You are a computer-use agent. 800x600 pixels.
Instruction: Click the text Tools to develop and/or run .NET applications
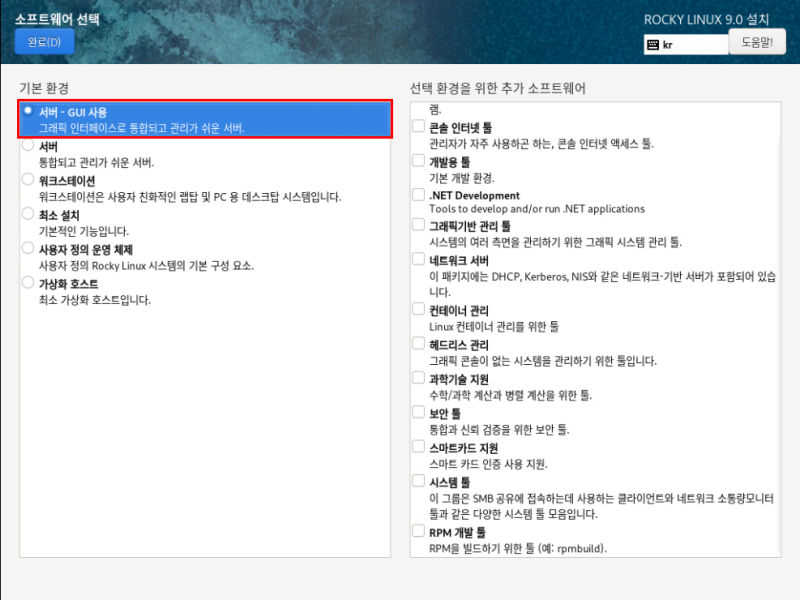[x=537, y=209]
